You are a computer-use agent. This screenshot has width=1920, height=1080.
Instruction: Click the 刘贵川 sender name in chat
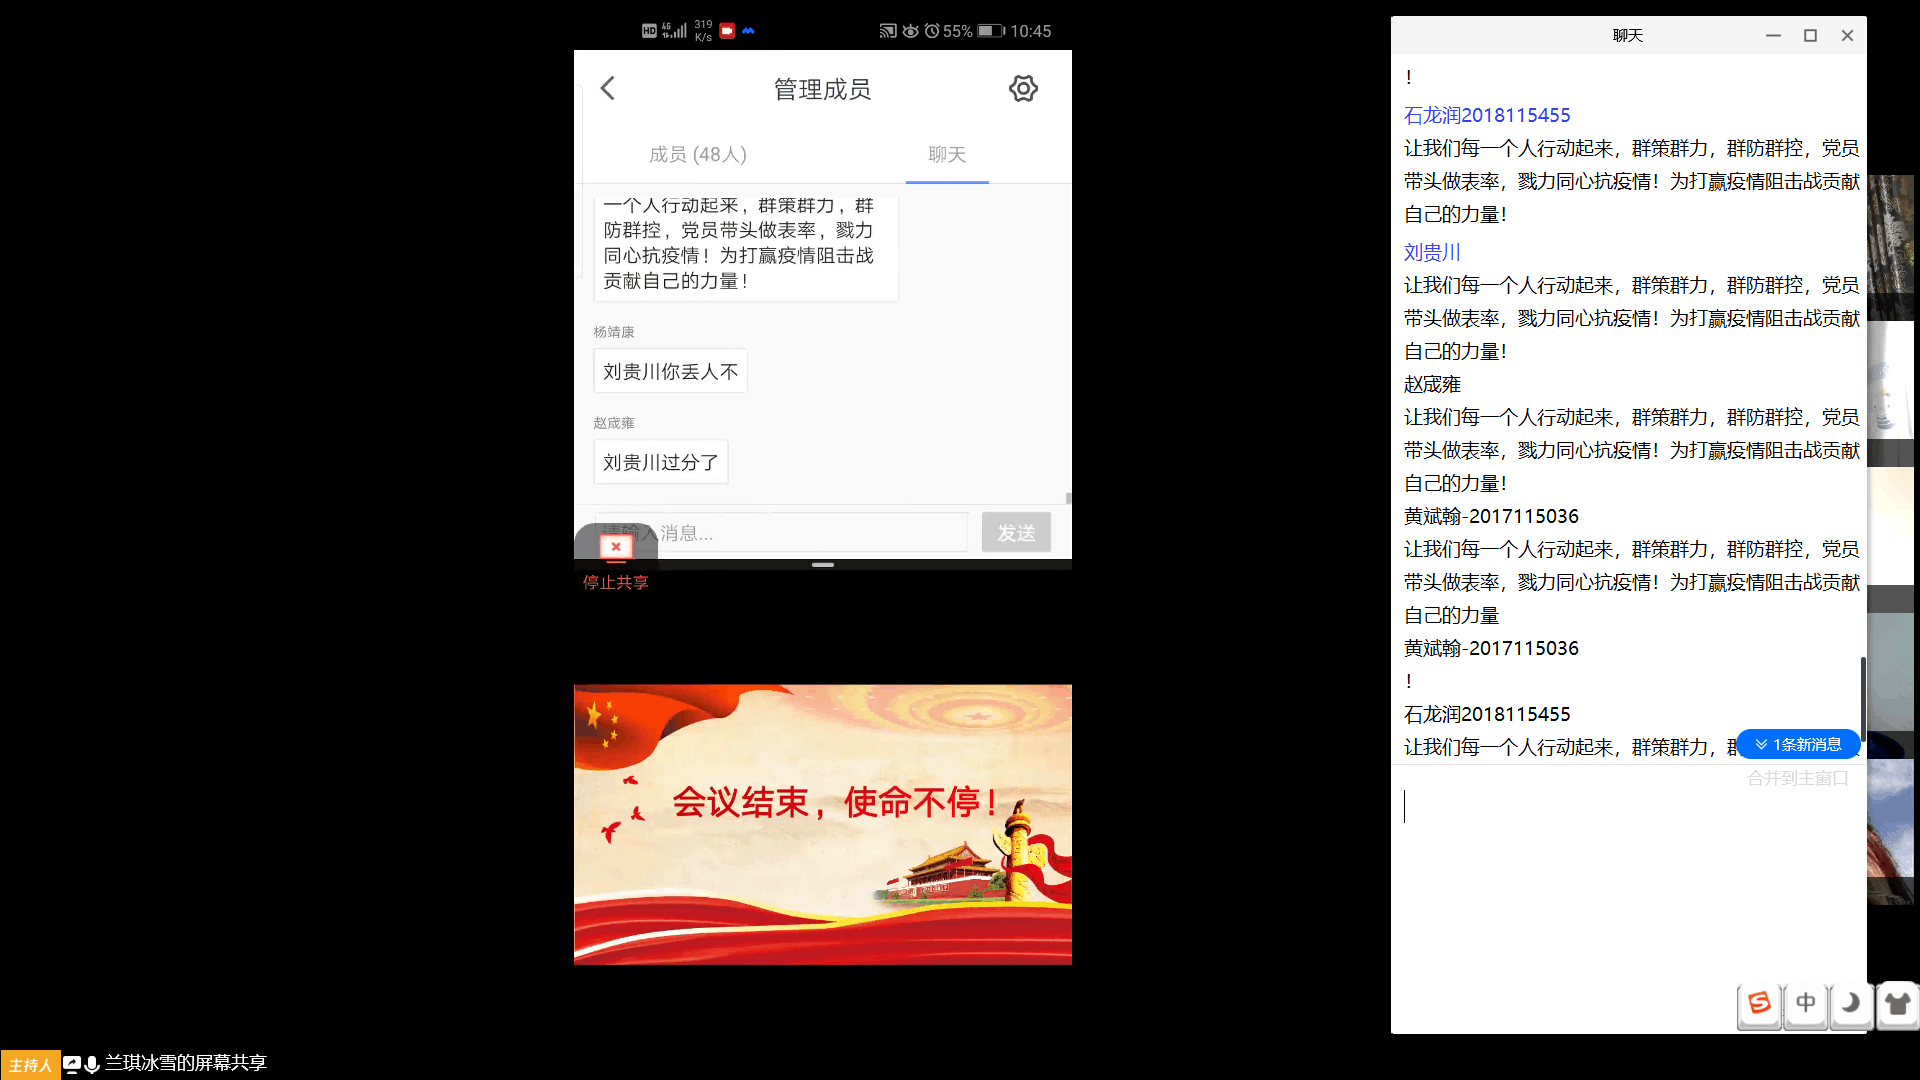[1432, 252]
